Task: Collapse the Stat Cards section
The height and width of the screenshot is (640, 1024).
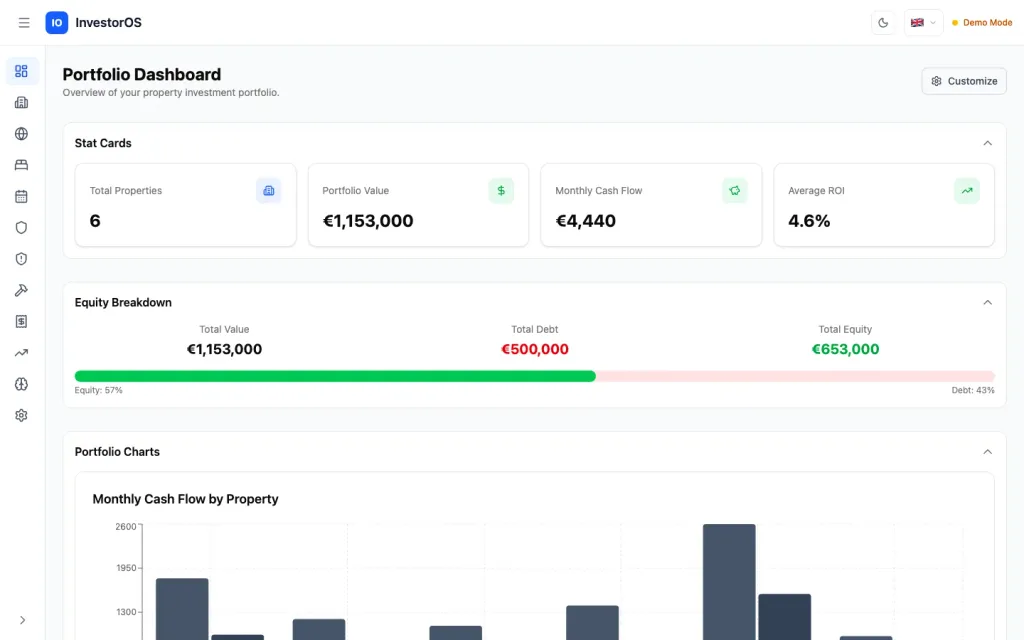Action: click(987, 143)
